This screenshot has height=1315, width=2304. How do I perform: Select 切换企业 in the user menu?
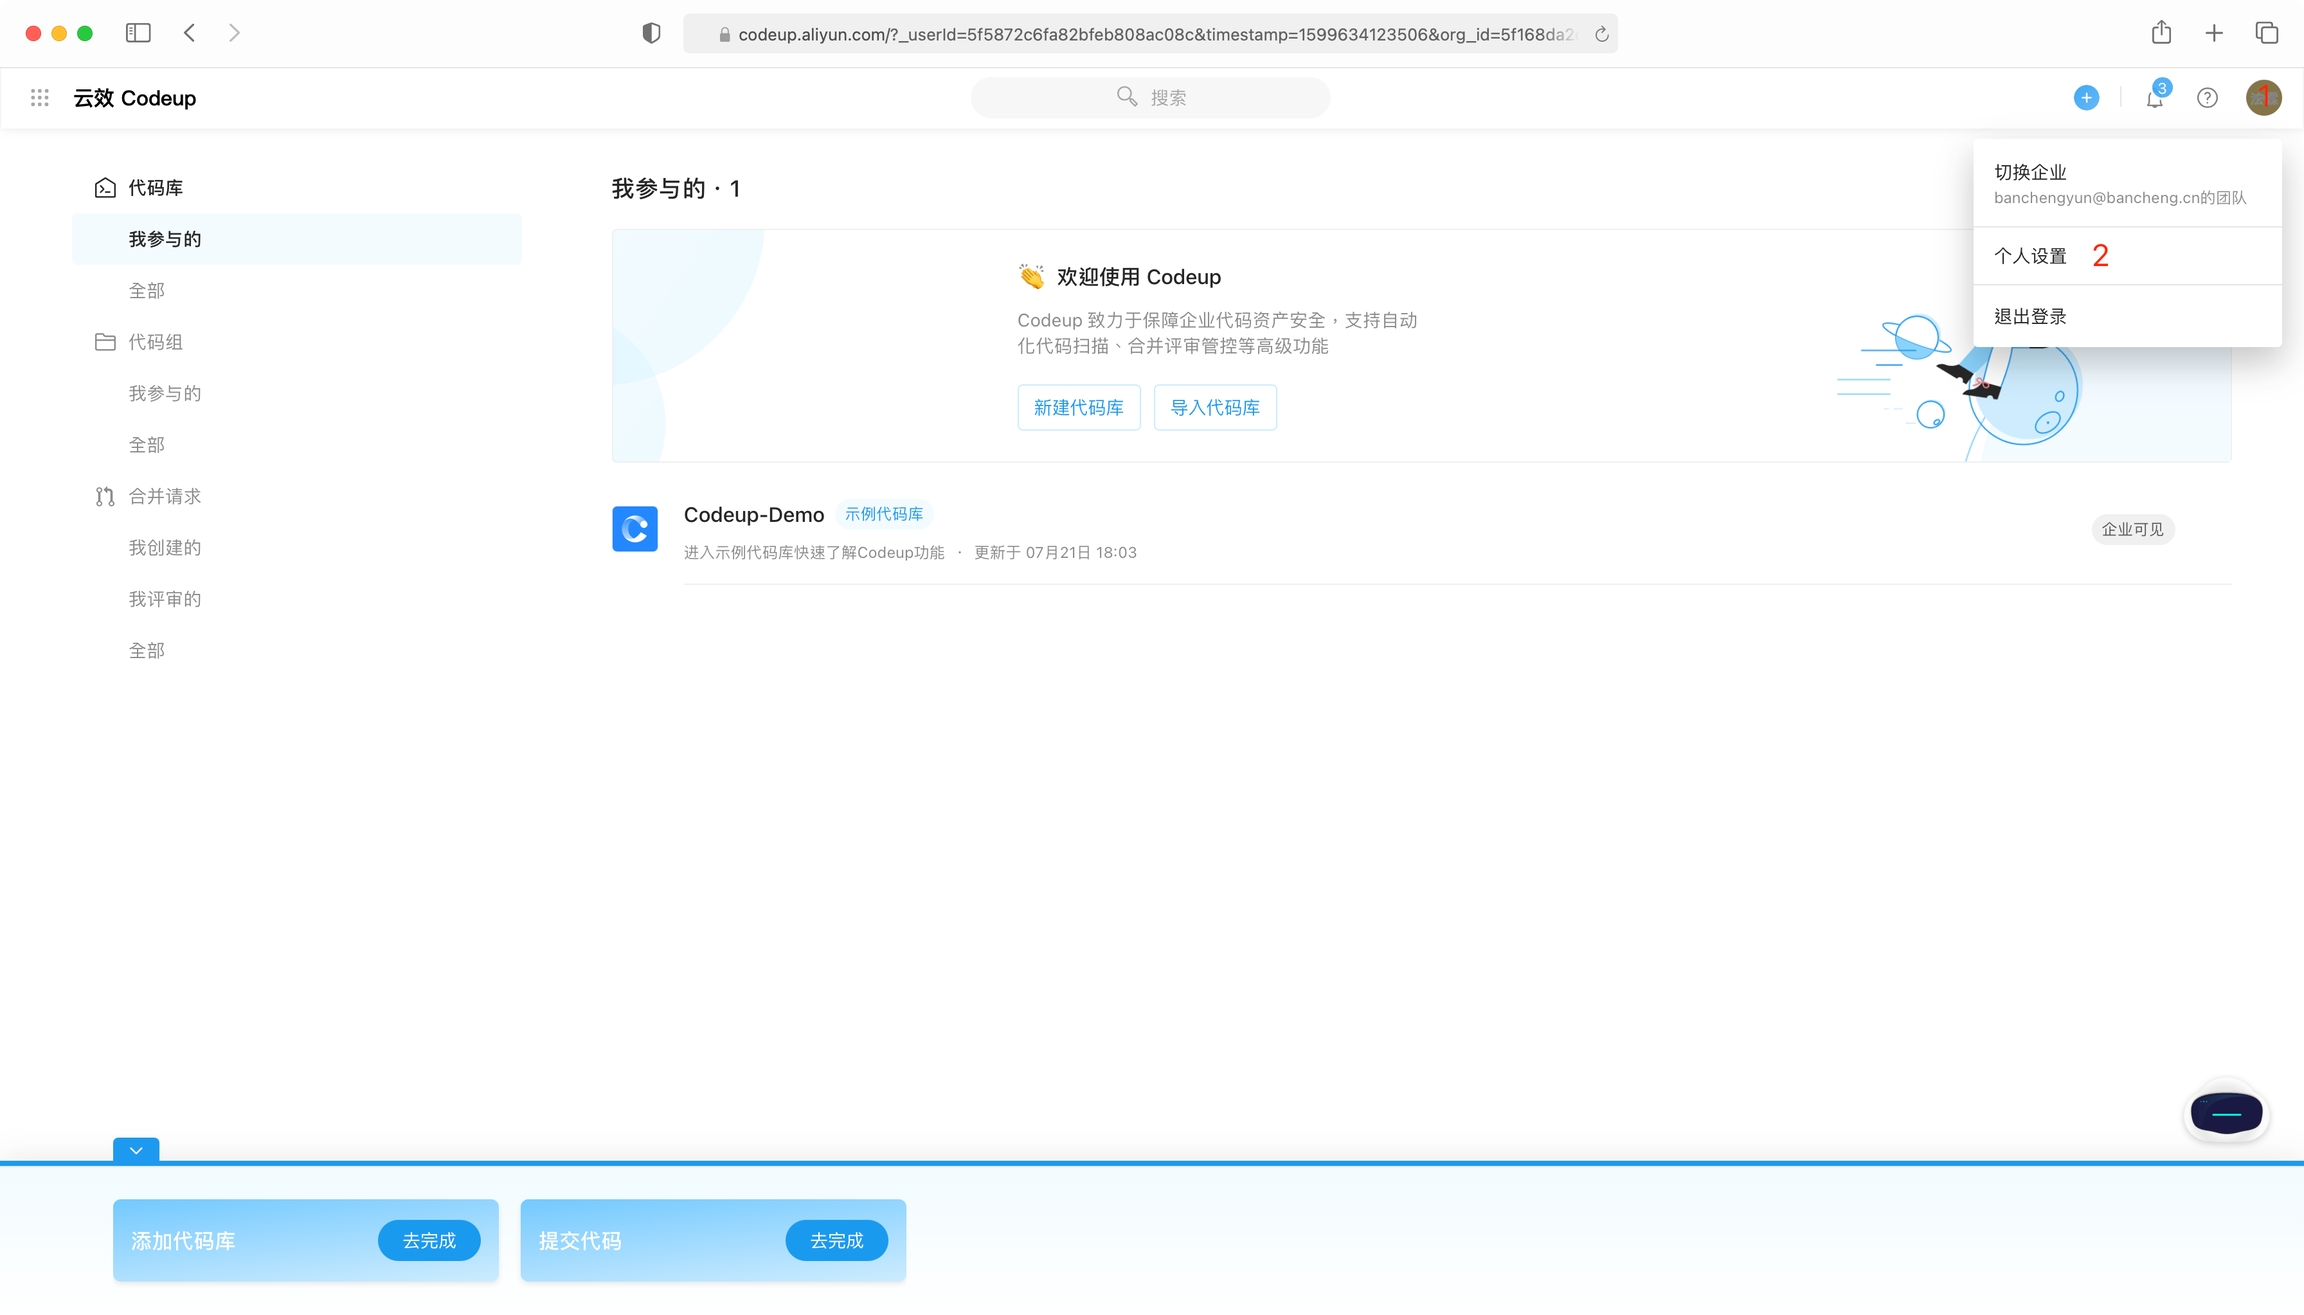pos(2030,173)
